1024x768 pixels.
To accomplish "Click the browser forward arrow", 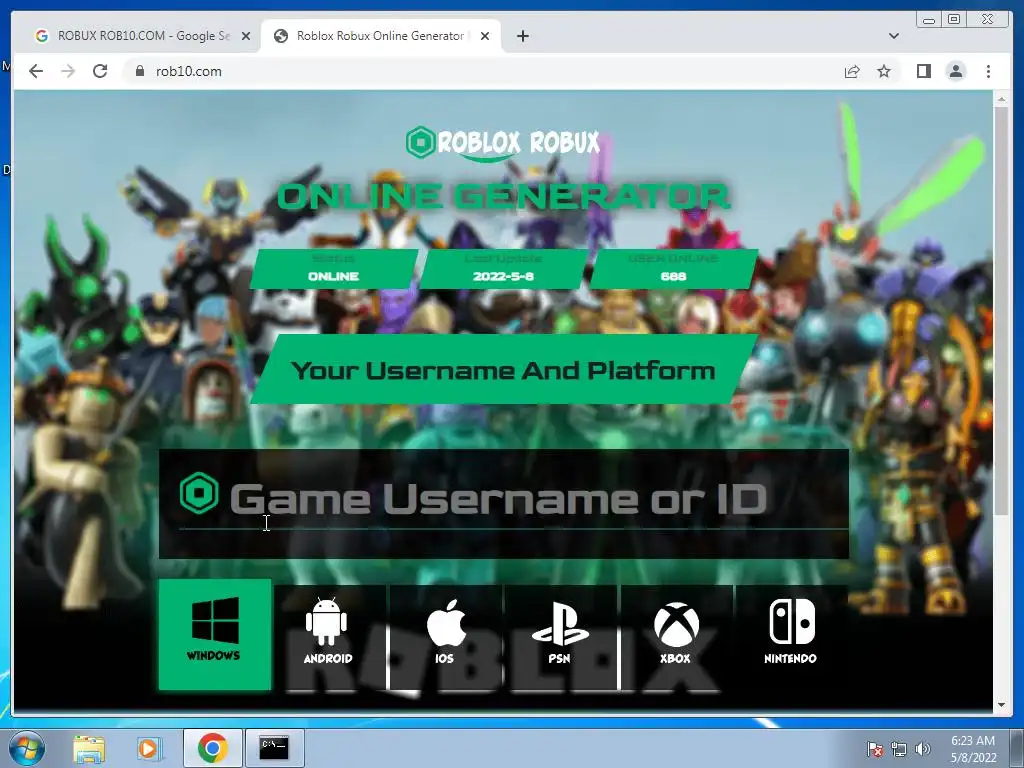I will [x=68, y=71].
